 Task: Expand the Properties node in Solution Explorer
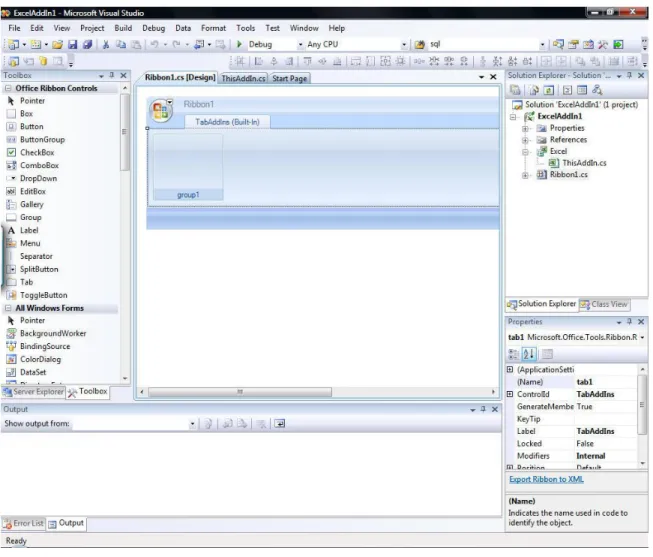[526, 129]
